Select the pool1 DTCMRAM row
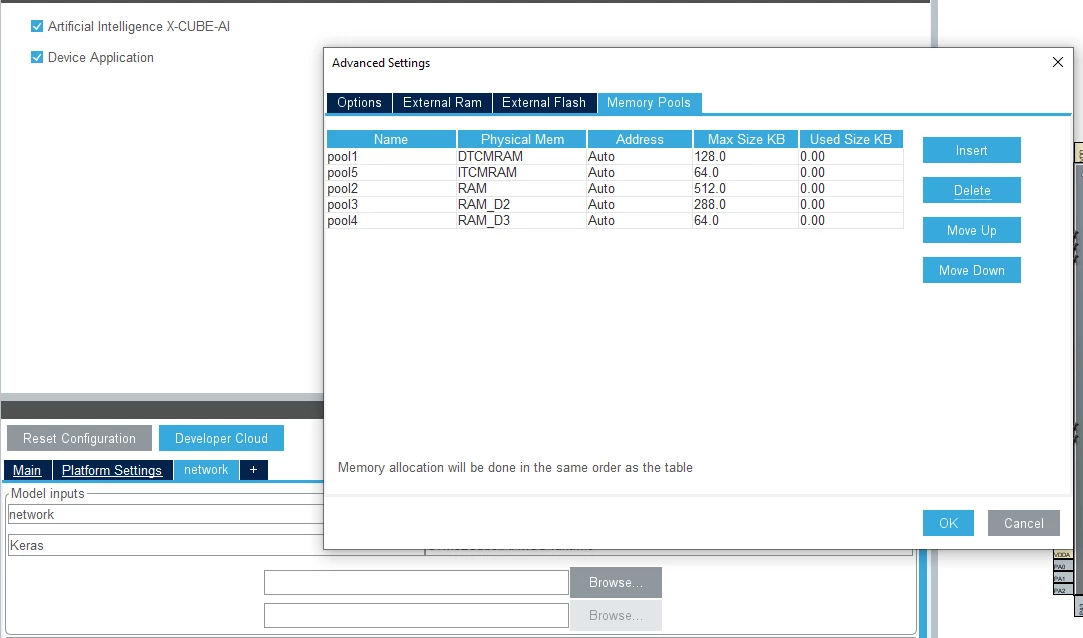1083x638 pixels. pos(615,157)
